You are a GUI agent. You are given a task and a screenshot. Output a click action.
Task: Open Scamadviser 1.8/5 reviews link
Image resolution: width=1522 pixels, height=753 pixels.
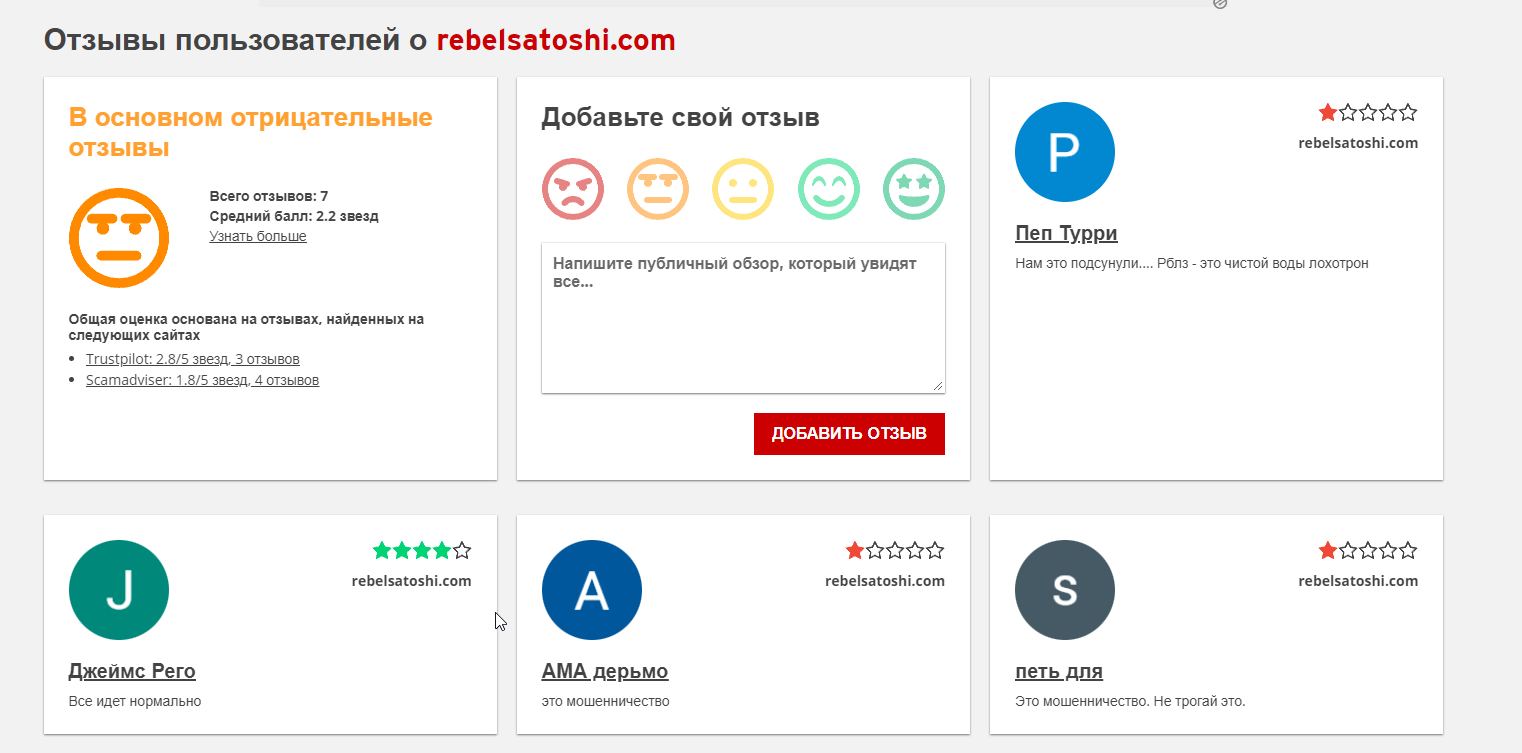(x=203, y=380)
